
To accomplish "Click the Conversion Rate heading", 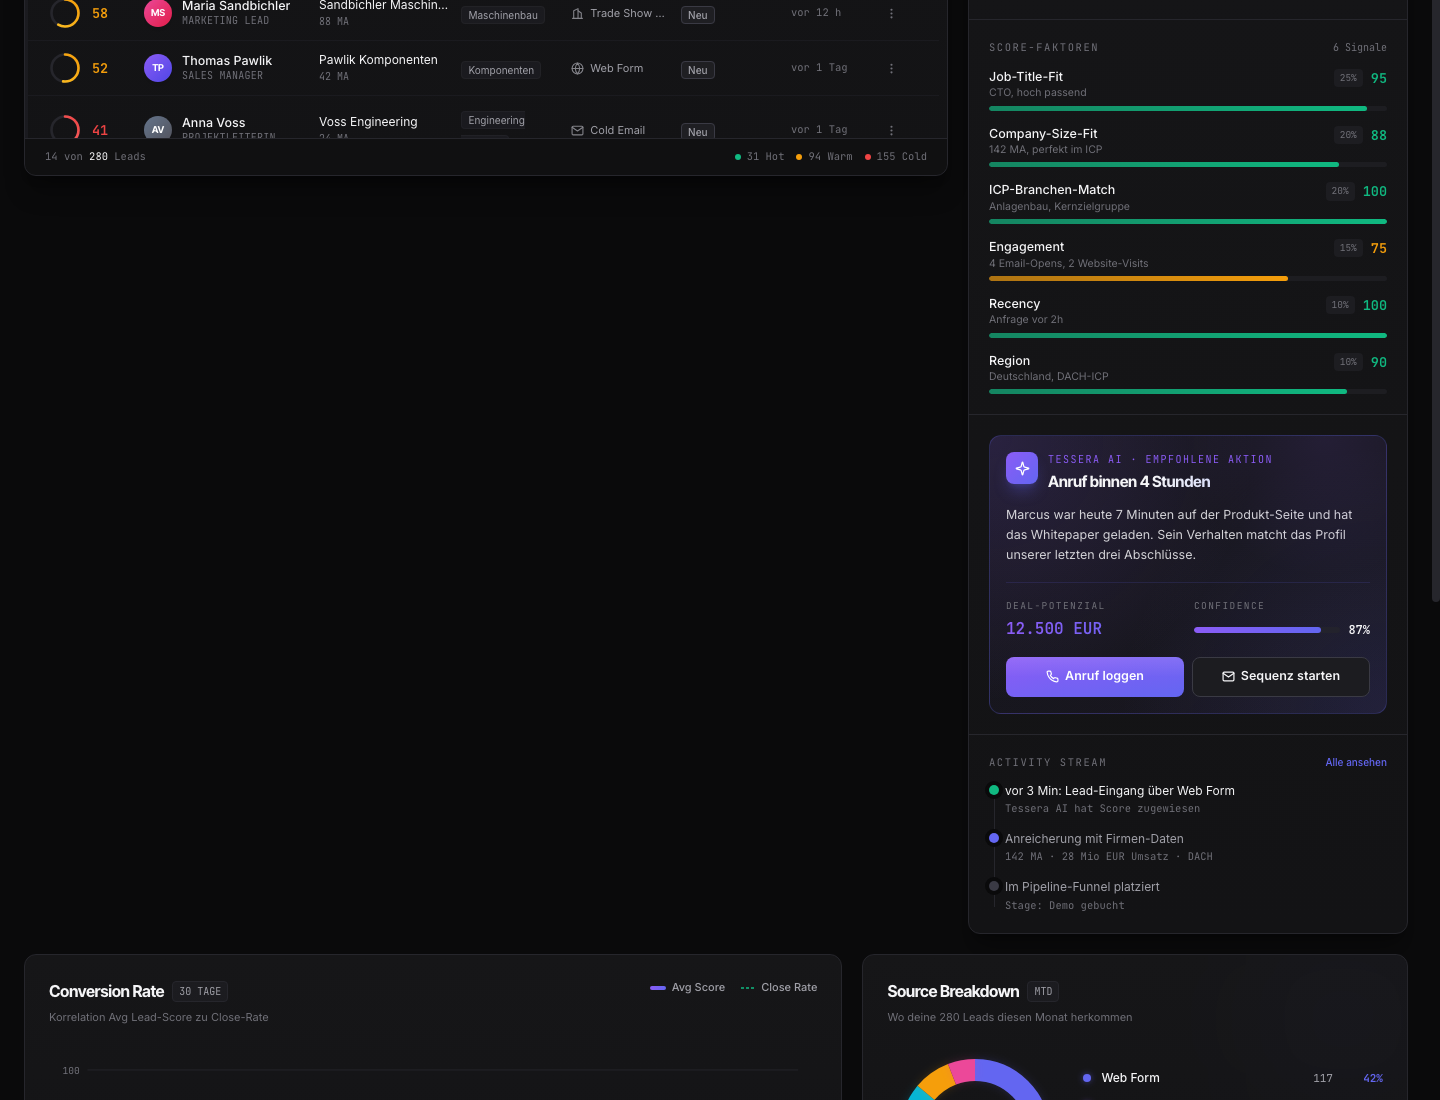I will pos(106,992).
